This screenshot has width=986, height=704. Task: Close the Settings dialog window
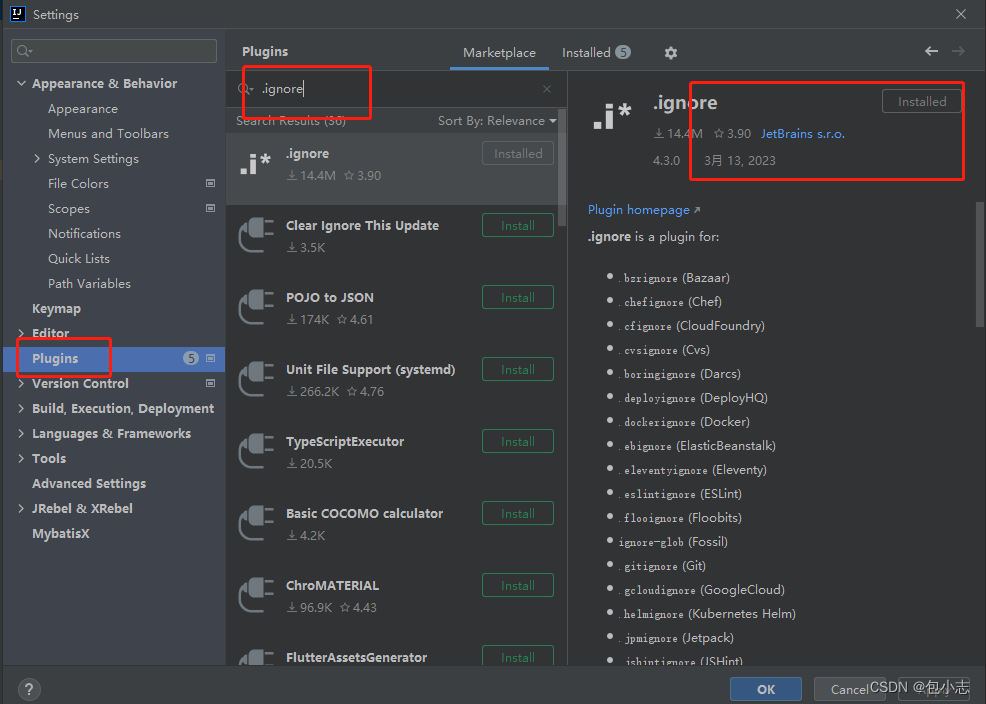tap(961, 14)
